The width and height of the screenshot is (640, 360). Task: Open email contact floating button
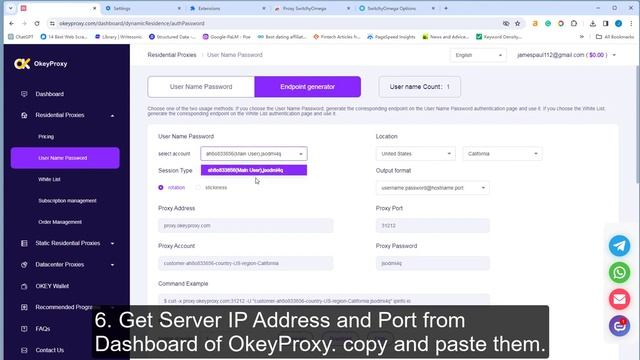(619, 299)
